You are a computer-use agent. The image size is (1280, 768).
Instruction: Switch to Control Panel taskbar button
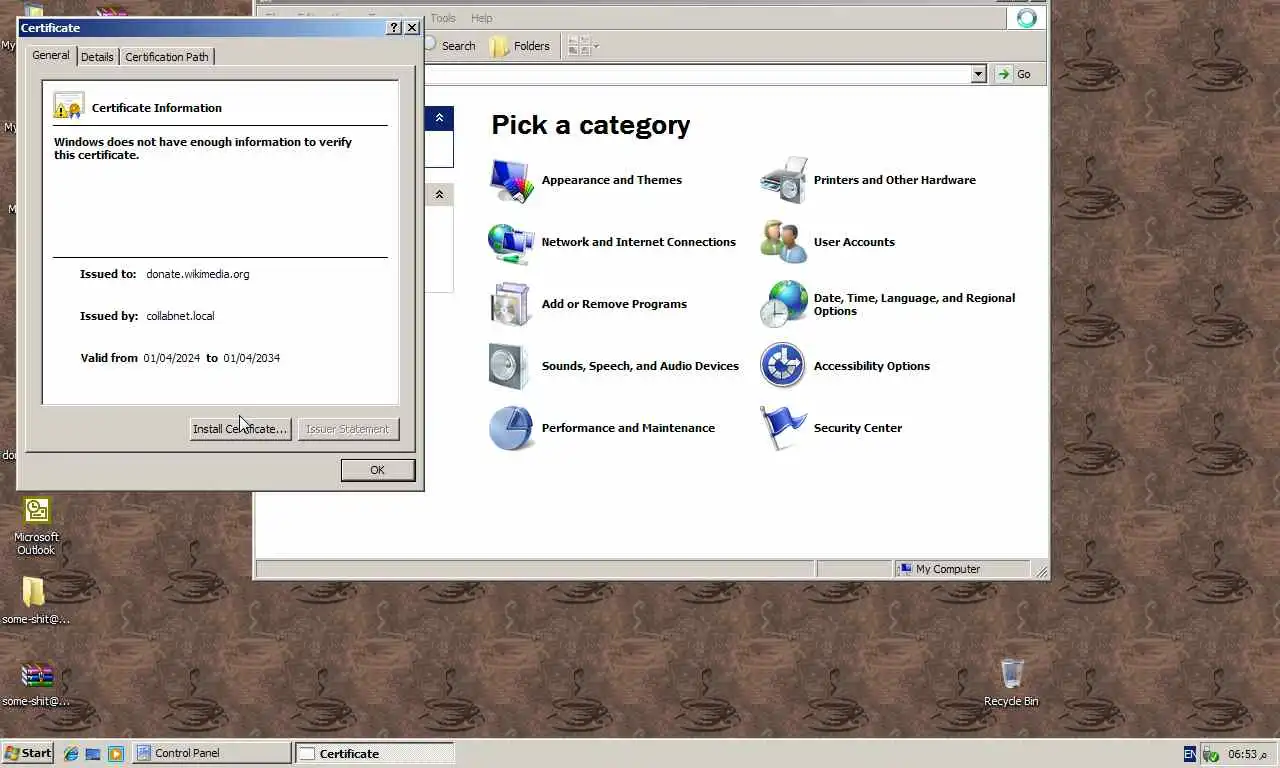point(211,753)
